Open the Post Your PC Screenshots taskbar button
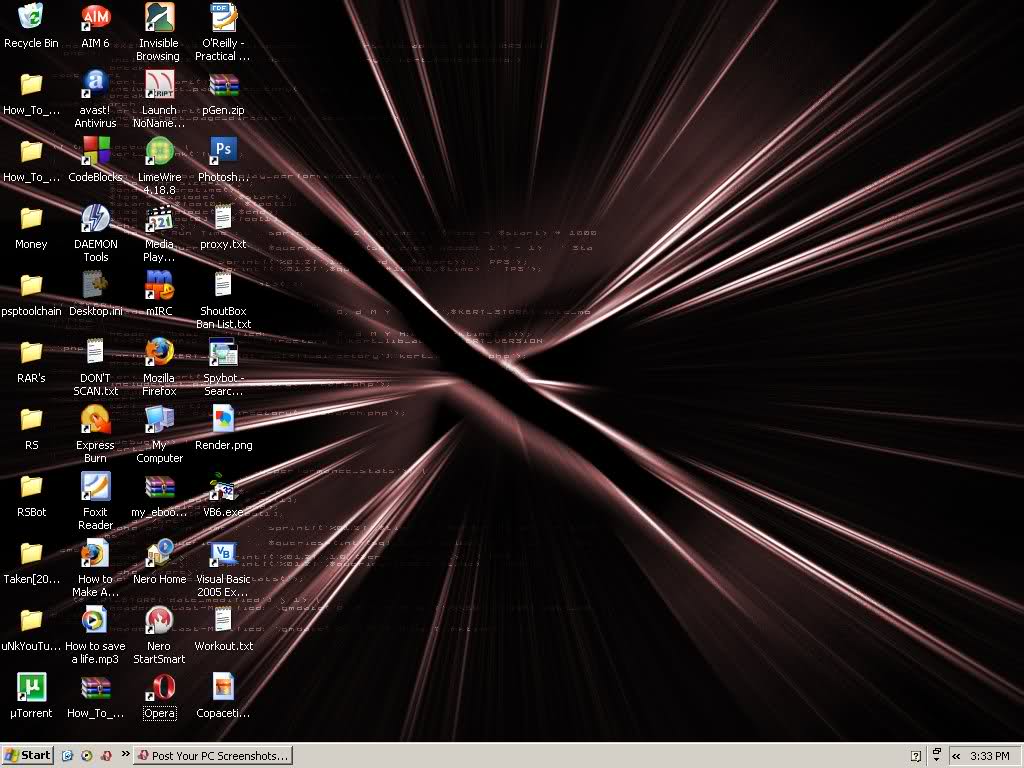The width and height of the screenshot is (1024, 768). [x=213, y=756]
